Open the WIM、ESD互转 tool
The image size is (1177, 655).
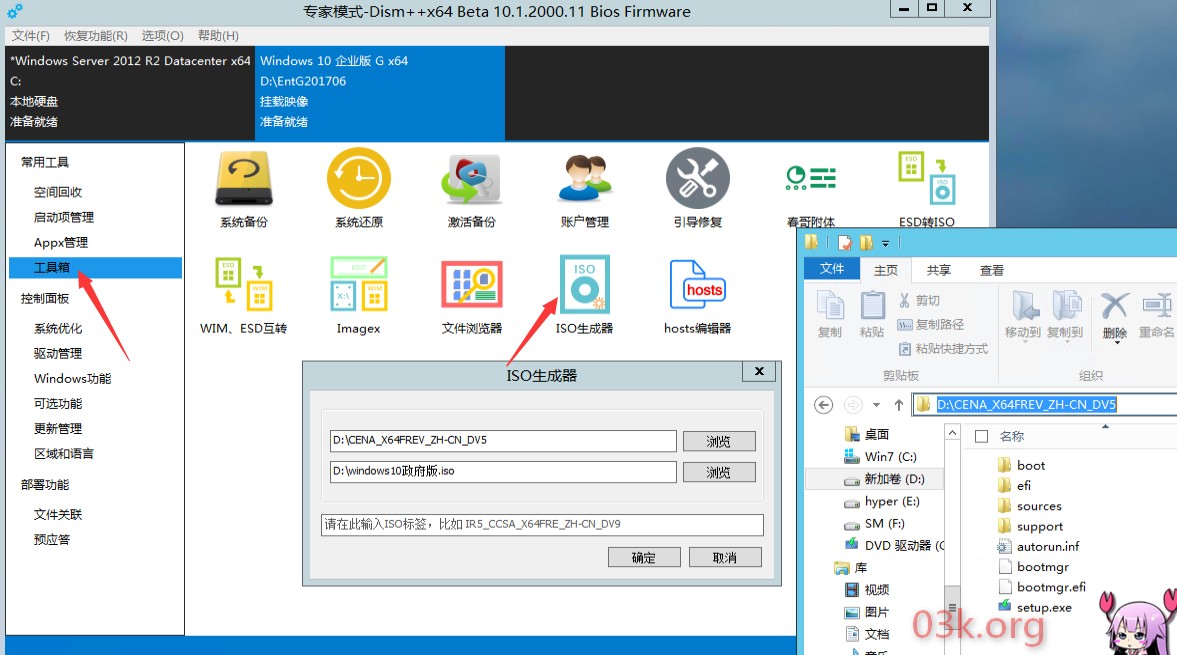[243, 295]
